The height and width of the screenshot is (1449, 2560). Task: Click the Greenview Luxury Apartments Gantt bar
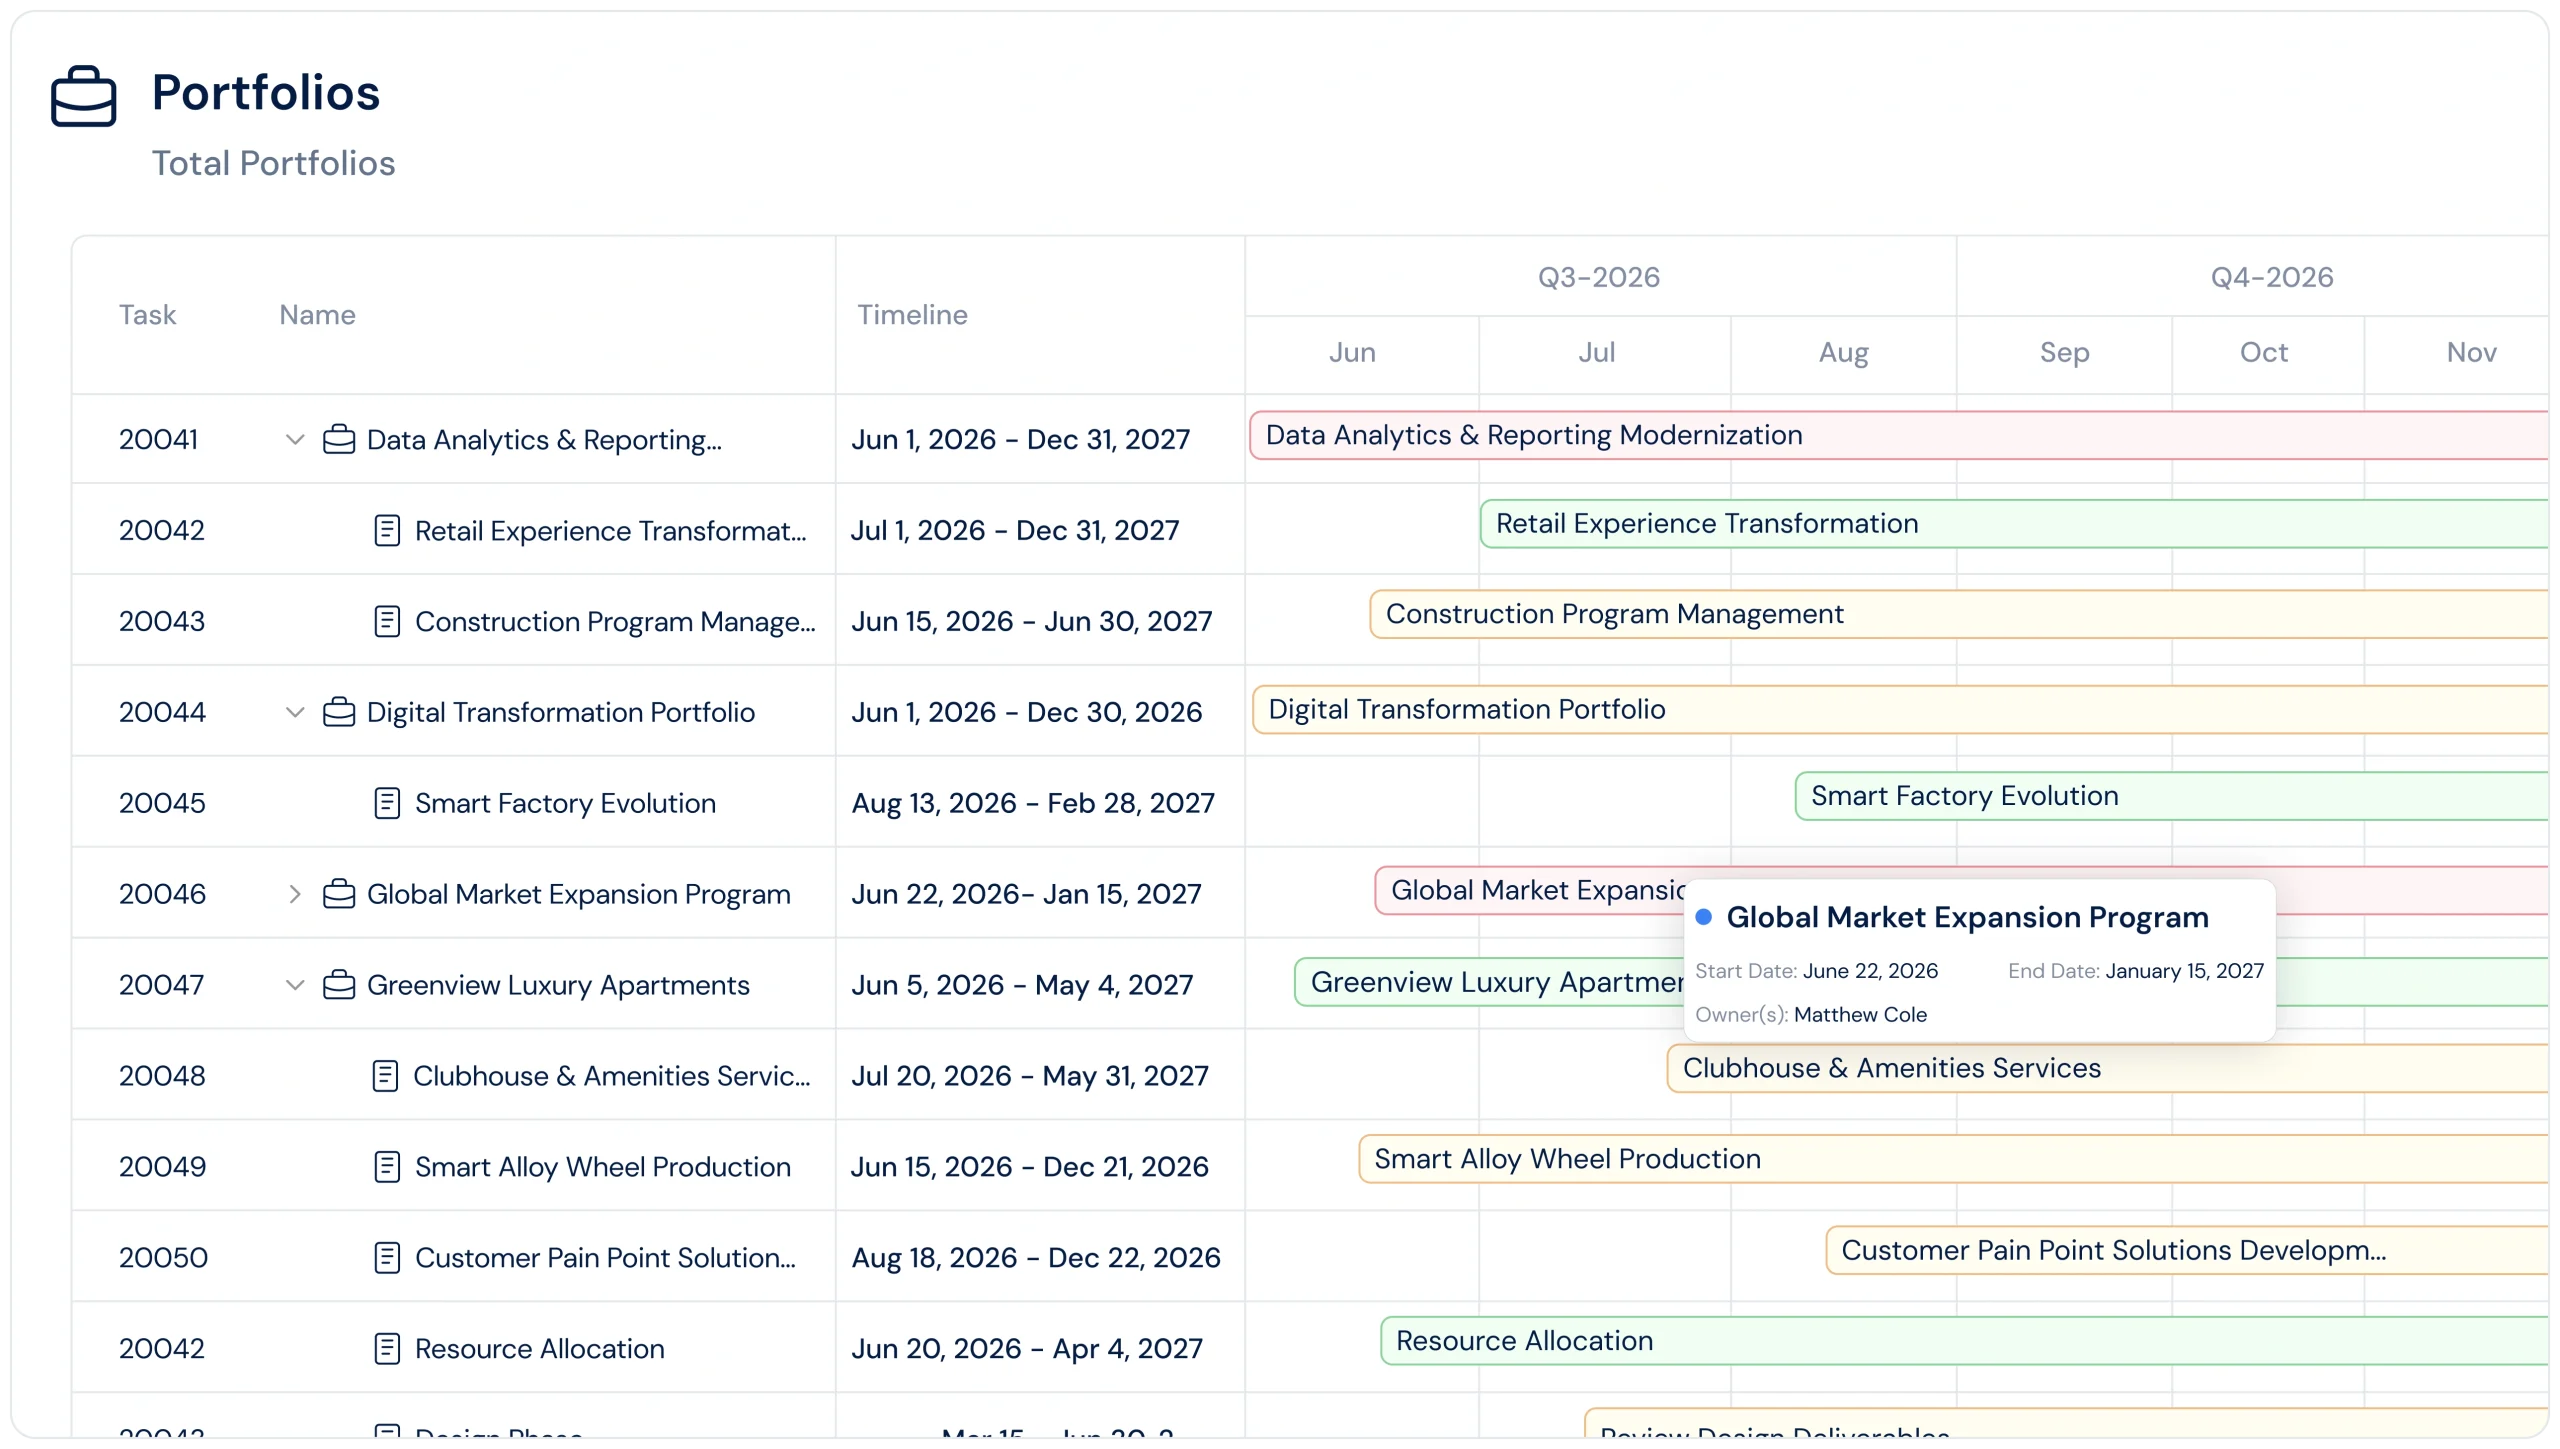coord(1488,982)
